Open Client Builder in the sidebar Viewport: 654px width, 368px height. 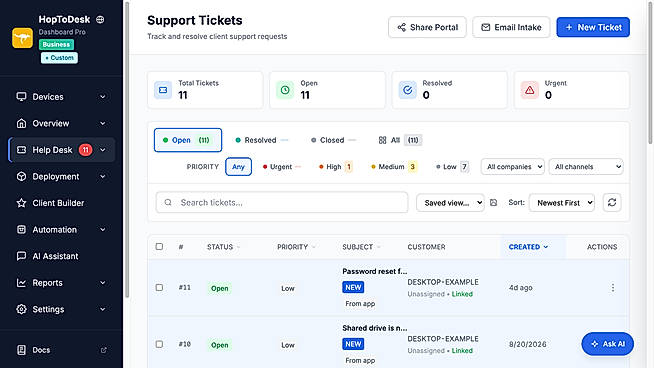coord(62,203)
